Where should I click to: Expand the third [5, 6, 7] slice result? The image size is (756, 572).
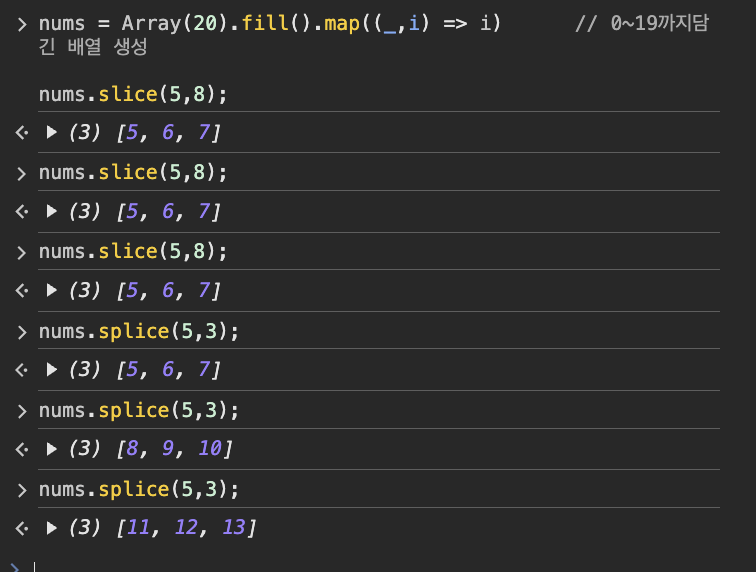click(x=52, y=290)
